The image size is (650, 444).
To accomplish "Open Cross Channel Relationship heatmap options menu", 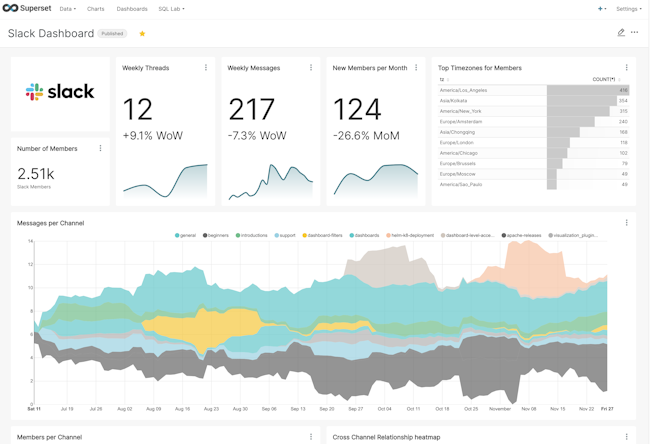I will click(x=626, y=437).
